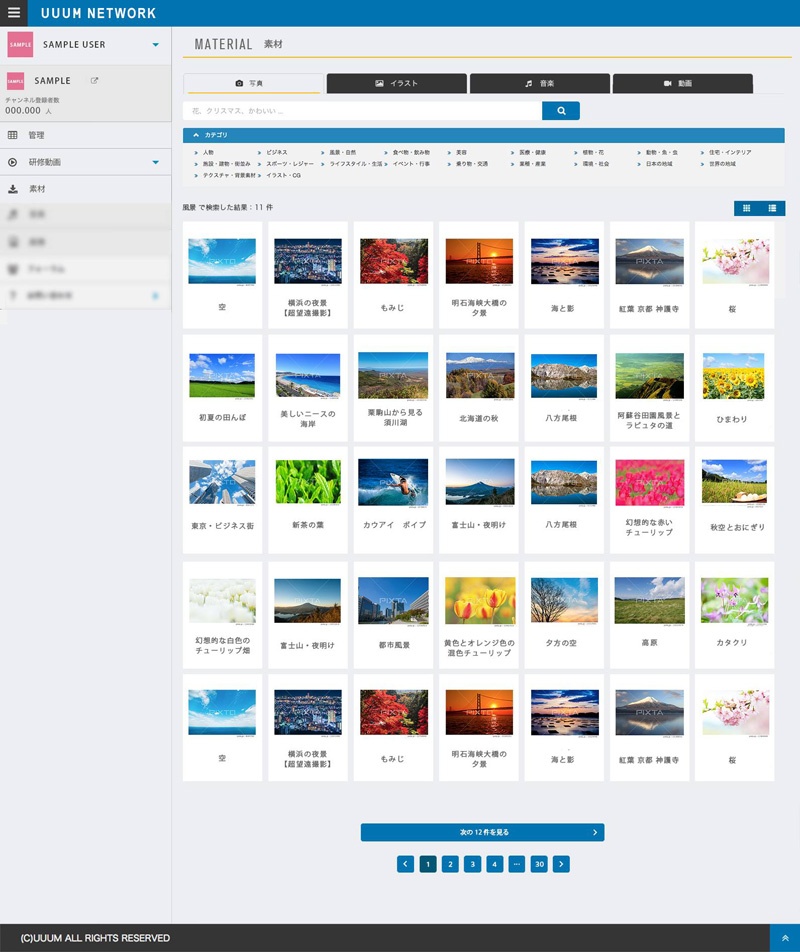This screenshot has width=800, height=952.
Task: Select the 動画 tab
Action: click(682, 84)
